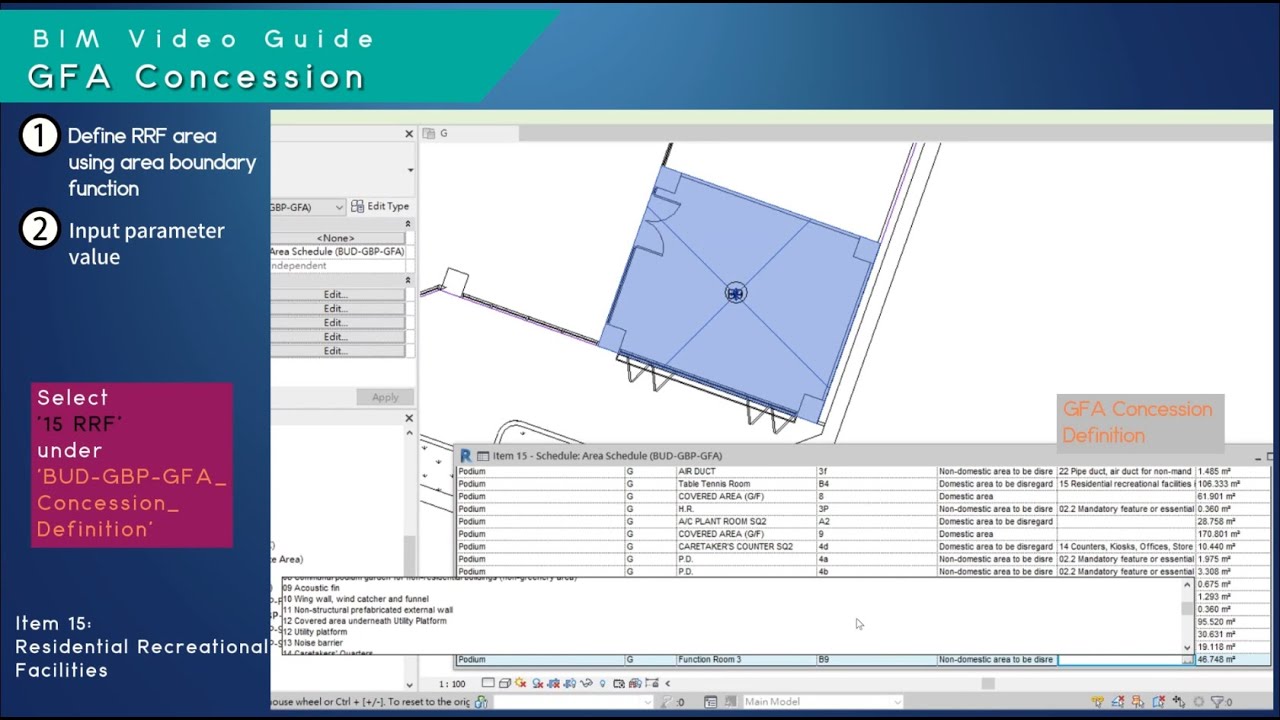Click the first Edit... button under the Independent row
Image resolution: width=1280 pixels, height=720 pixels.
337,295
